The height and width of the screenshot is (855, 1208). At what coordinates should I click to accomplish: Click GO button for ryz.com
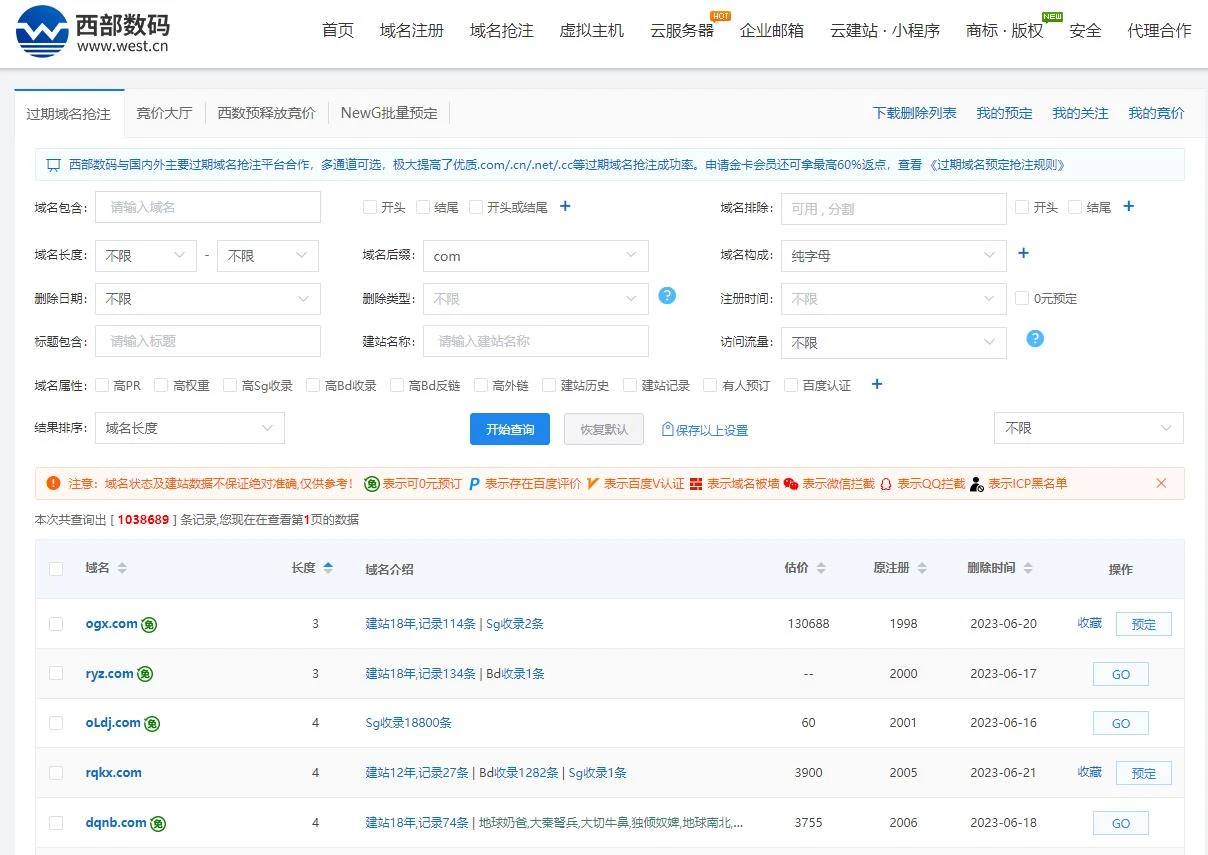pos(1121,674)
